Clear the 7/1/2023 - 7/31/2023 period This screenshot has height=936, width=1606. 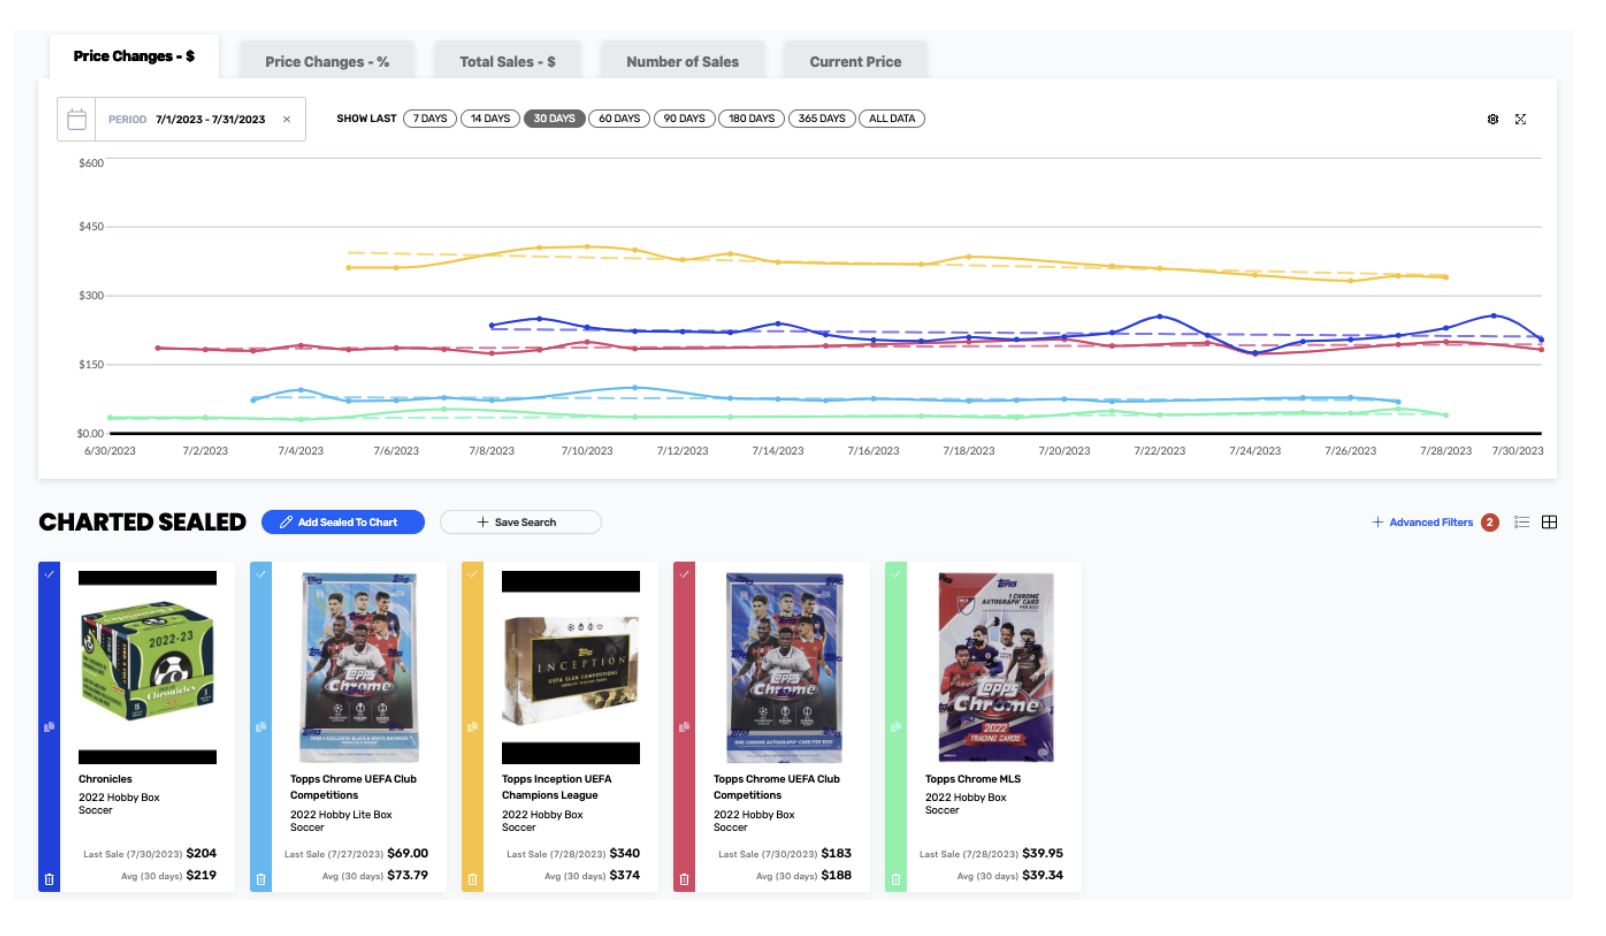point(287,120)
